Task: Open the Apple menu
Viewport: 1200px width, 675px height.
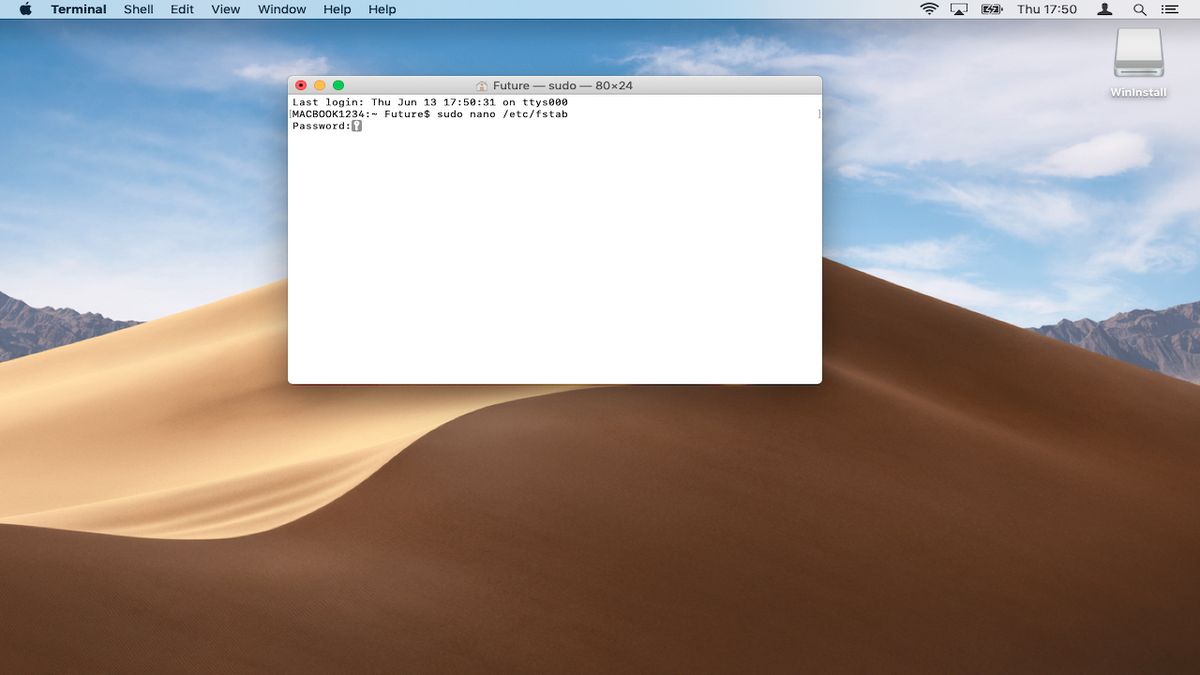Action: (x=24, y=9)
